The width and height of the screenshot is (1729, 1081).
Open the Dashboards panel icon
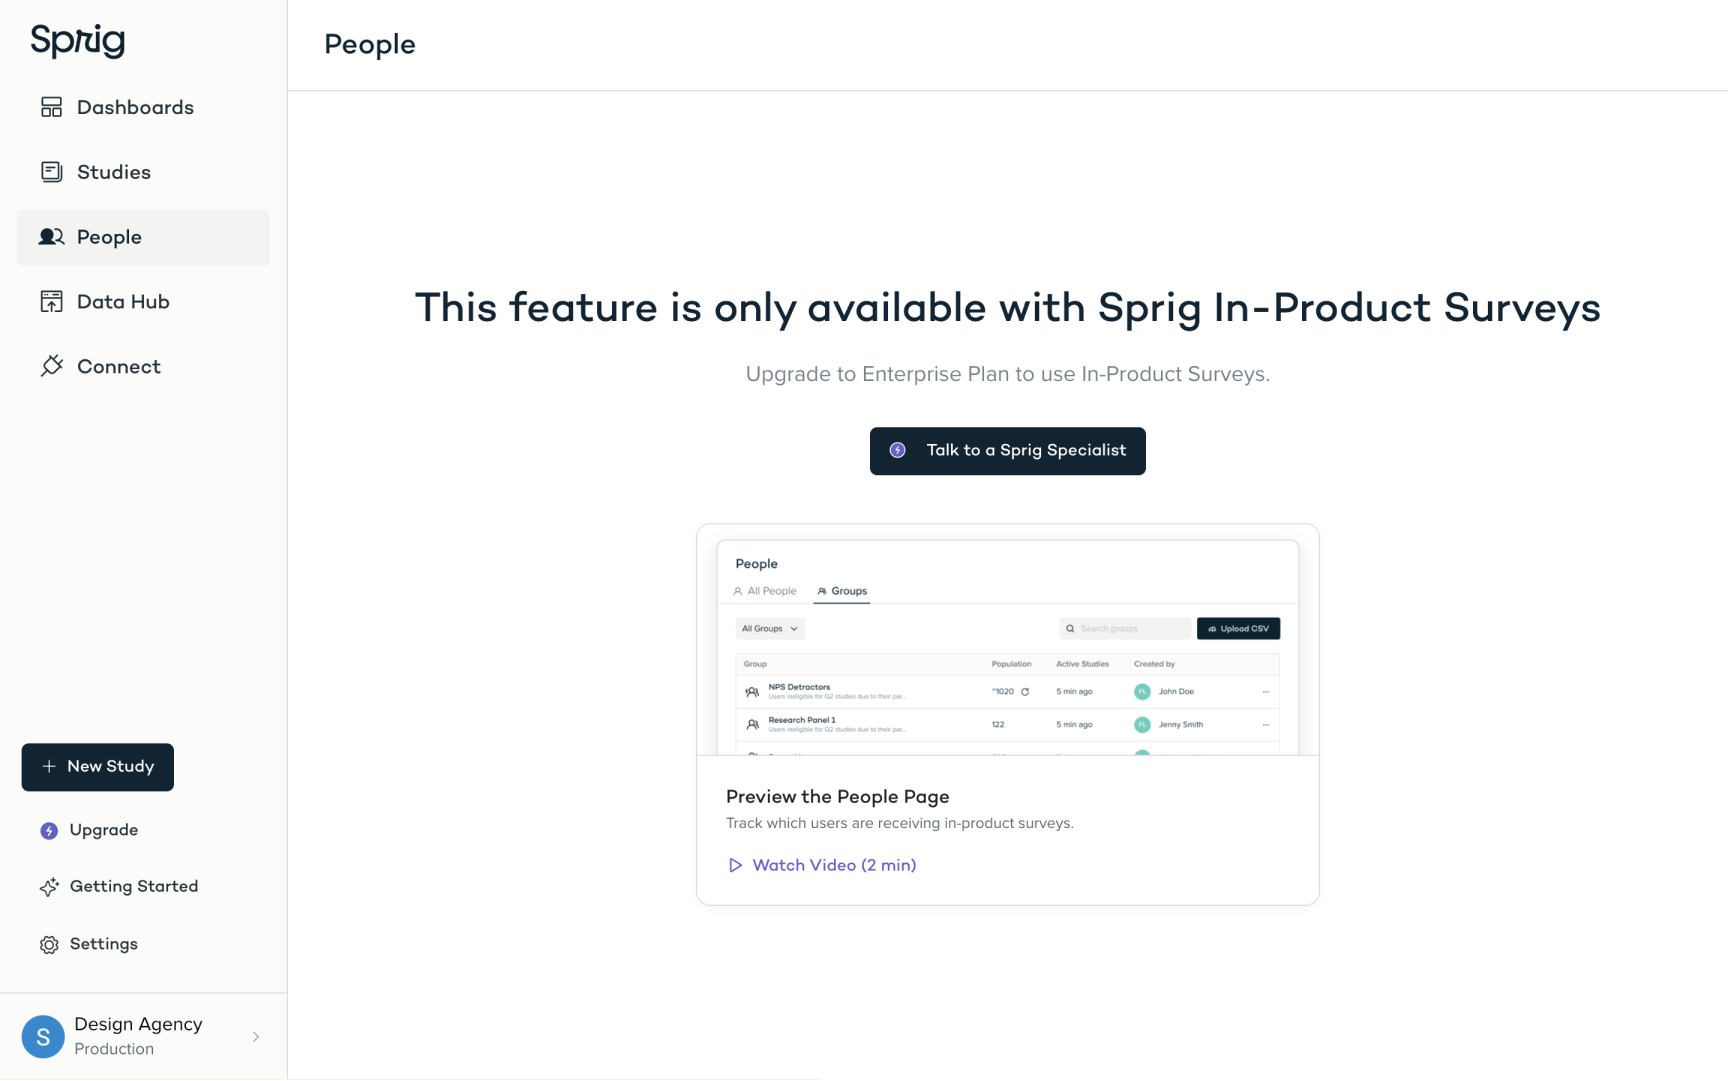click(x=51, y=107)
